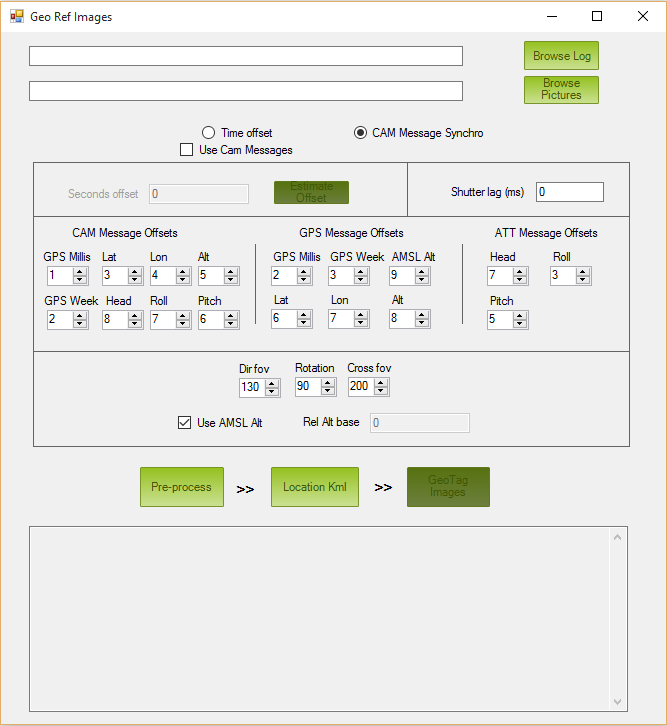This screenshot has width=667, height=726.
Task: Click the Shutter lag input field
Action: [x=569, y=192]
